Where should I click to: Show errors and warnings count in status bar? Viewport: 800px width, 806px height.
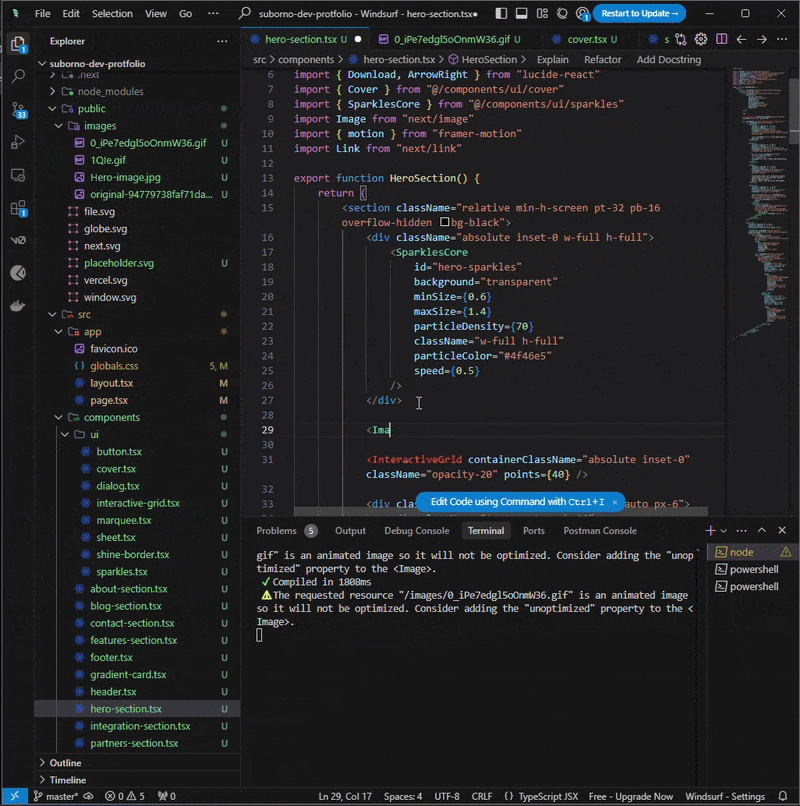(125, 796)
